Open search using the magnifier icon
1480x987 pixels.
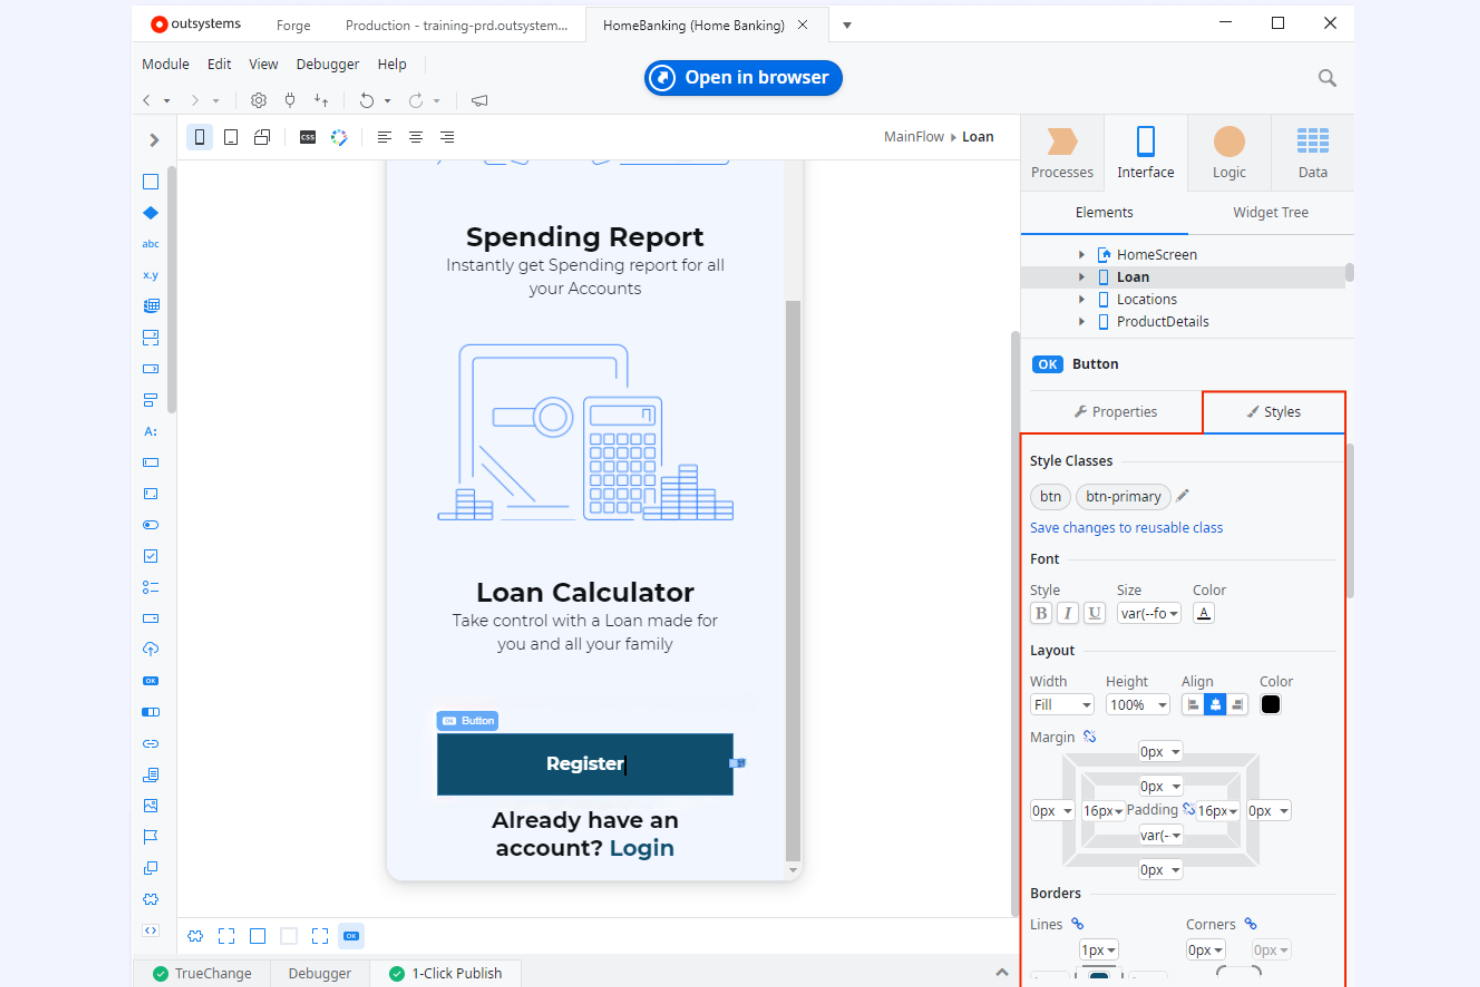click(1327, 77)
